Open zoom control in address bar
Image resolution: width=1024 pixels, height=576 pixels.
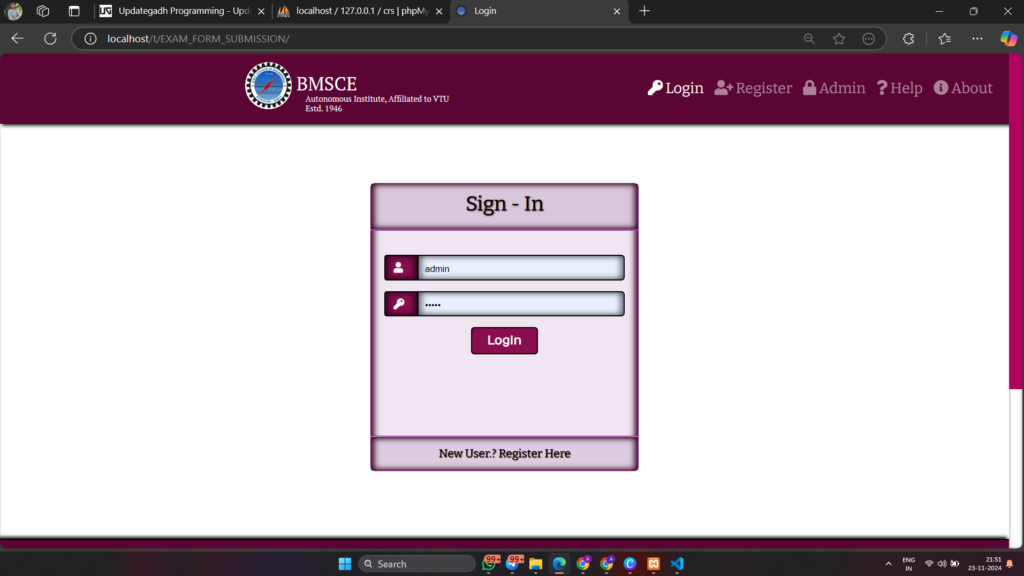coord(809,39)
